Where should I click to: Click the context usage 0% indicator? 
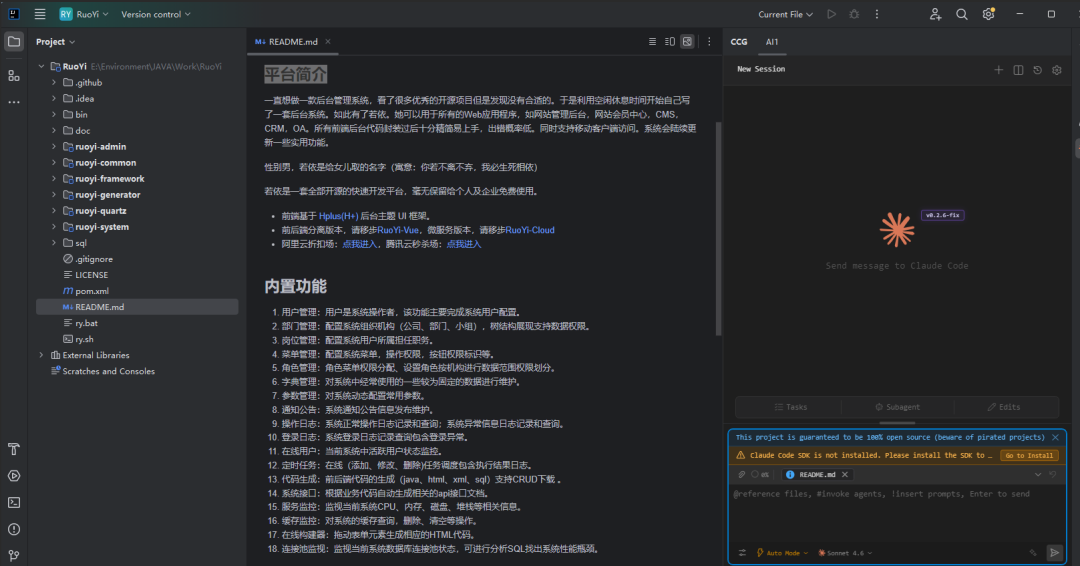point(760,474)
